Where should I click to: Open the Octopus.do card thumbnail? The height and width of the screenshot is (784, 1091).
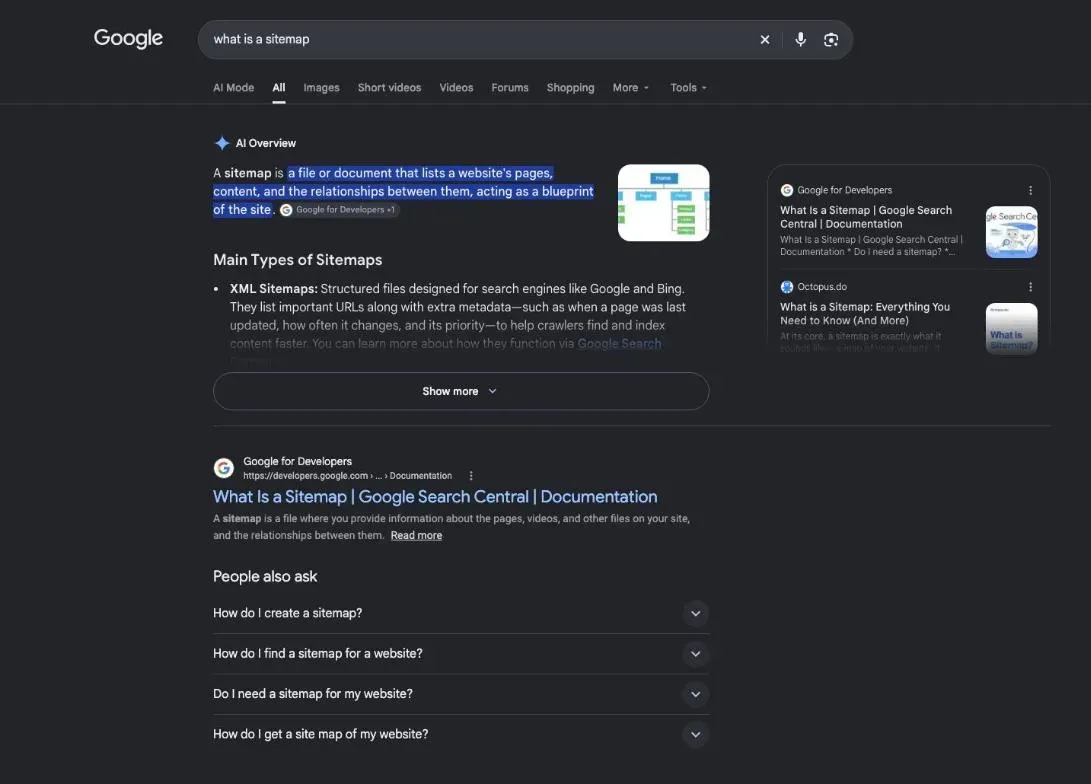pyautogui.click(x=1011, y=328)
